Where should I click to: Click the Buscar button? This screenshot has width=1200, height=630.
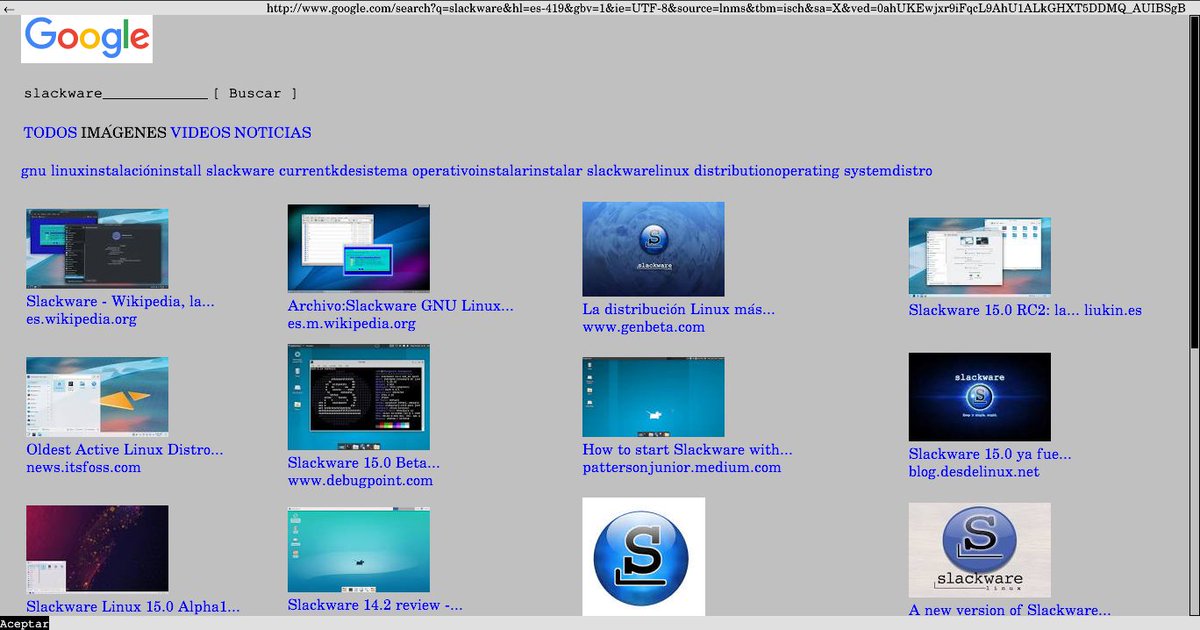pos(255,93)
